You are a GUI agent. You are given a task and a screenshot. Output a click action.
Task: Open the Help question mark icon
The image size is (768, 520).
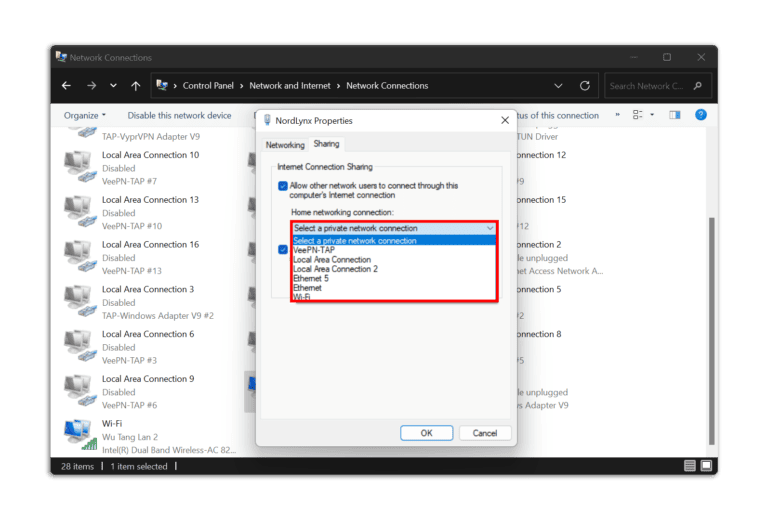[701, 115]
